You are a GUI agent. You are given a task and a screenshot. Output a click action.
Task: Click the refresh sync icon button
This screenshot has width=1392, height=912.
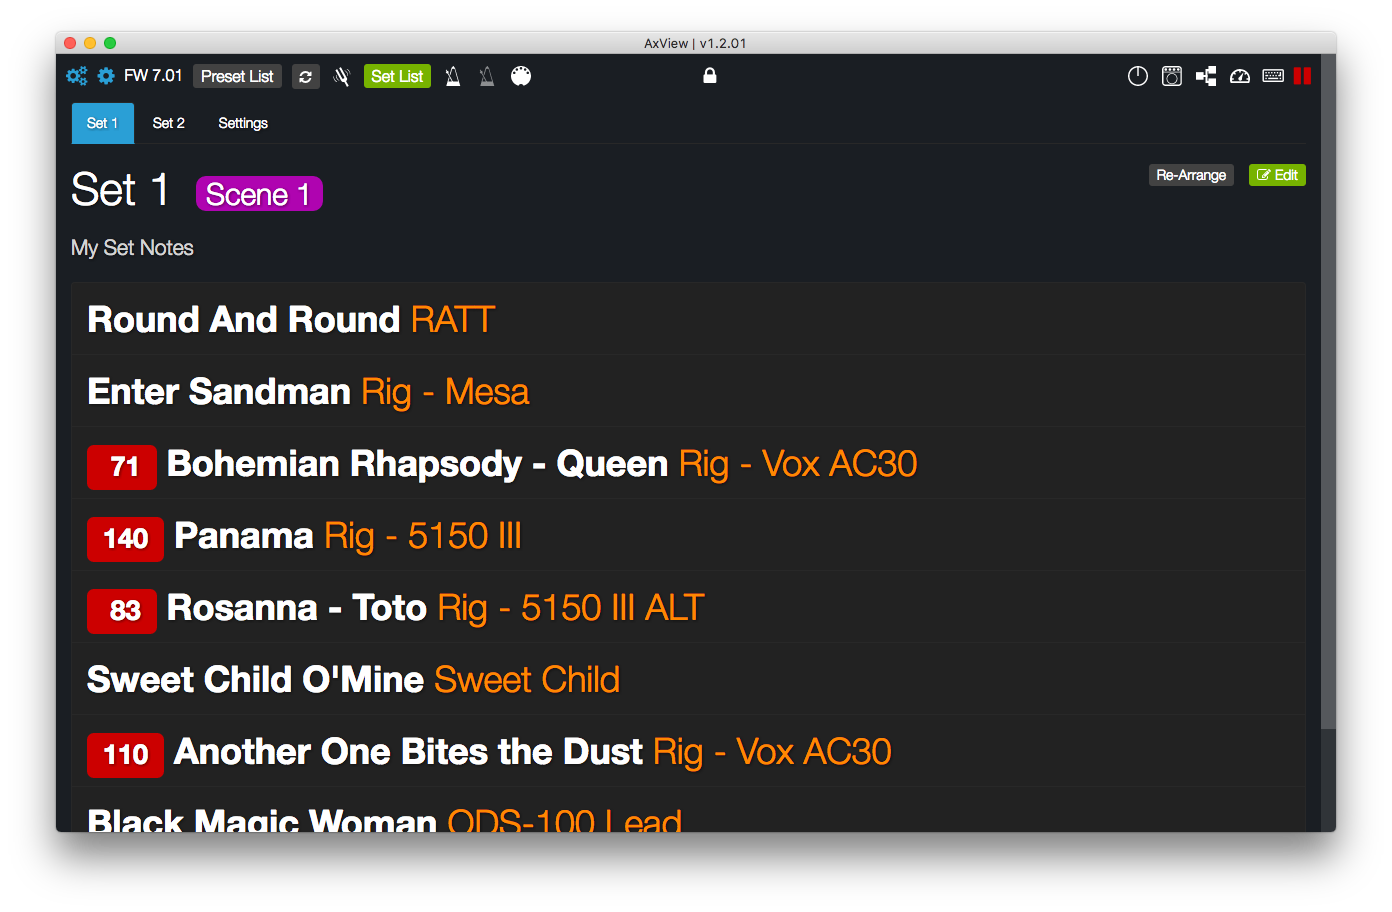click(x=306, y=76)
